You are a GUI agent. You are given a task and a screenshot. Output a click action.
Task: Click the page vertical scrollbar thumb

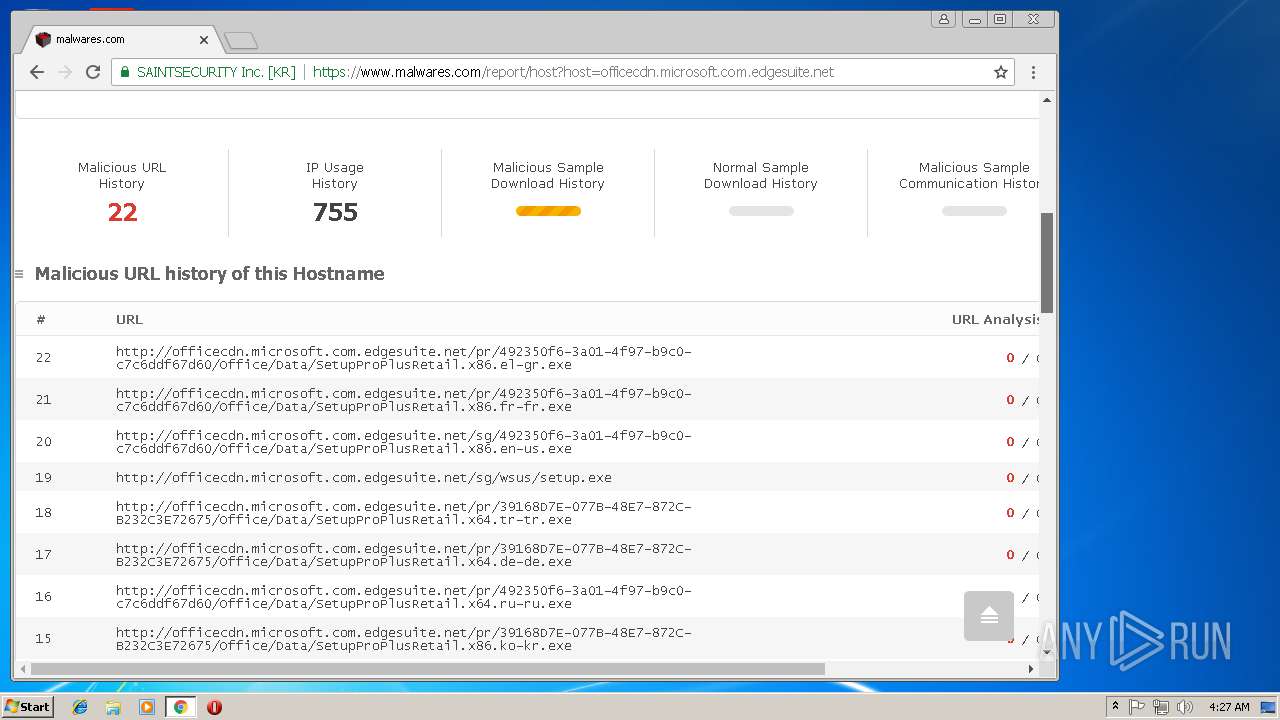pyautogui.click(x=1047, y=262)
